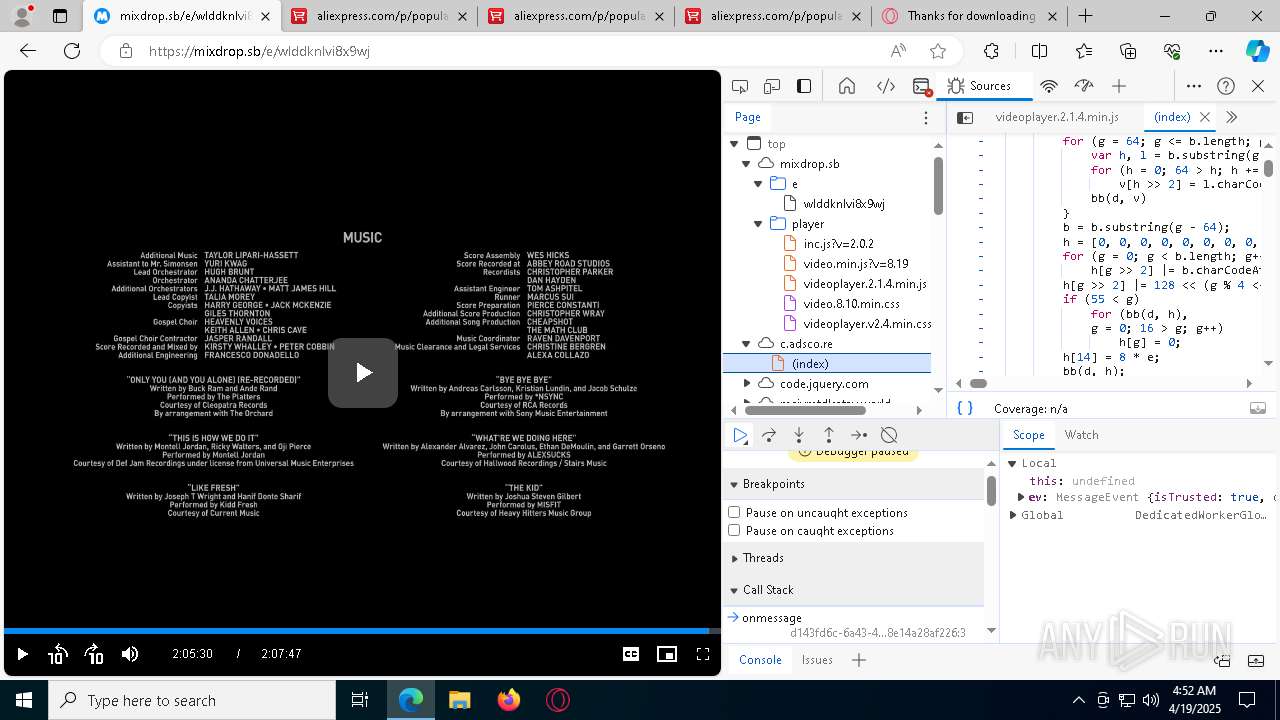Click the debugger Step button
1280x720 pixels.
tap(859, 435)
